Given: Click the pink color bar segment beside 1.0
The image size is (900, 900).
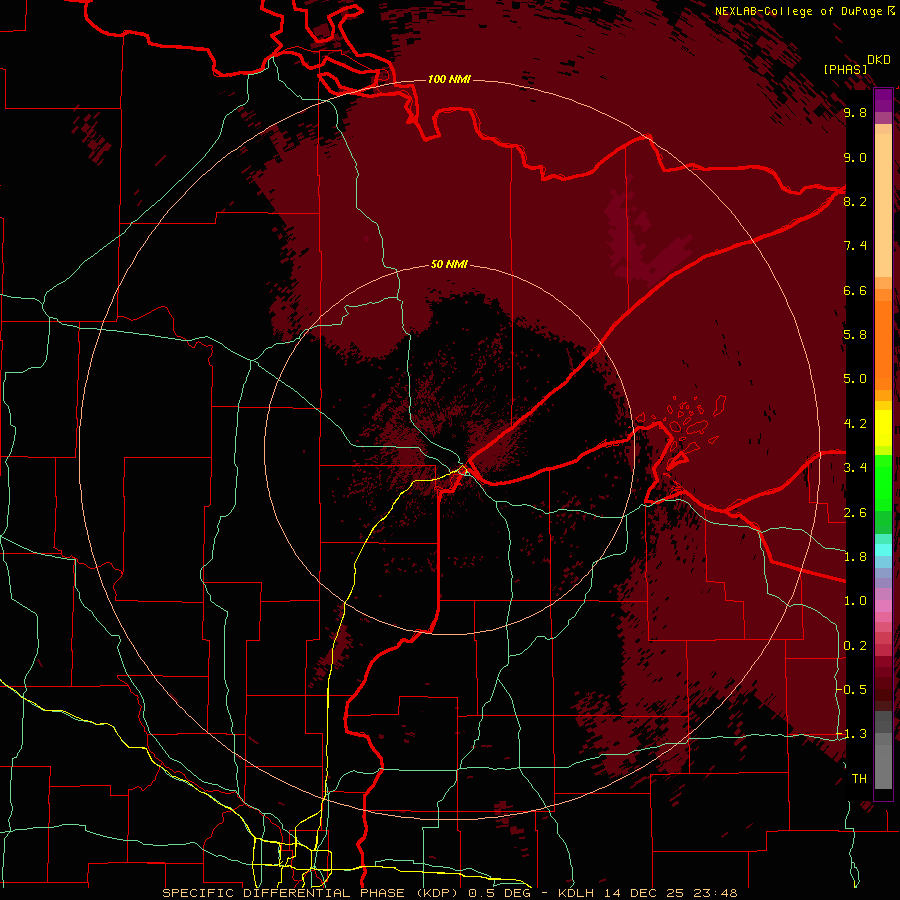Looking at the screenshot, I should [883, 606].
